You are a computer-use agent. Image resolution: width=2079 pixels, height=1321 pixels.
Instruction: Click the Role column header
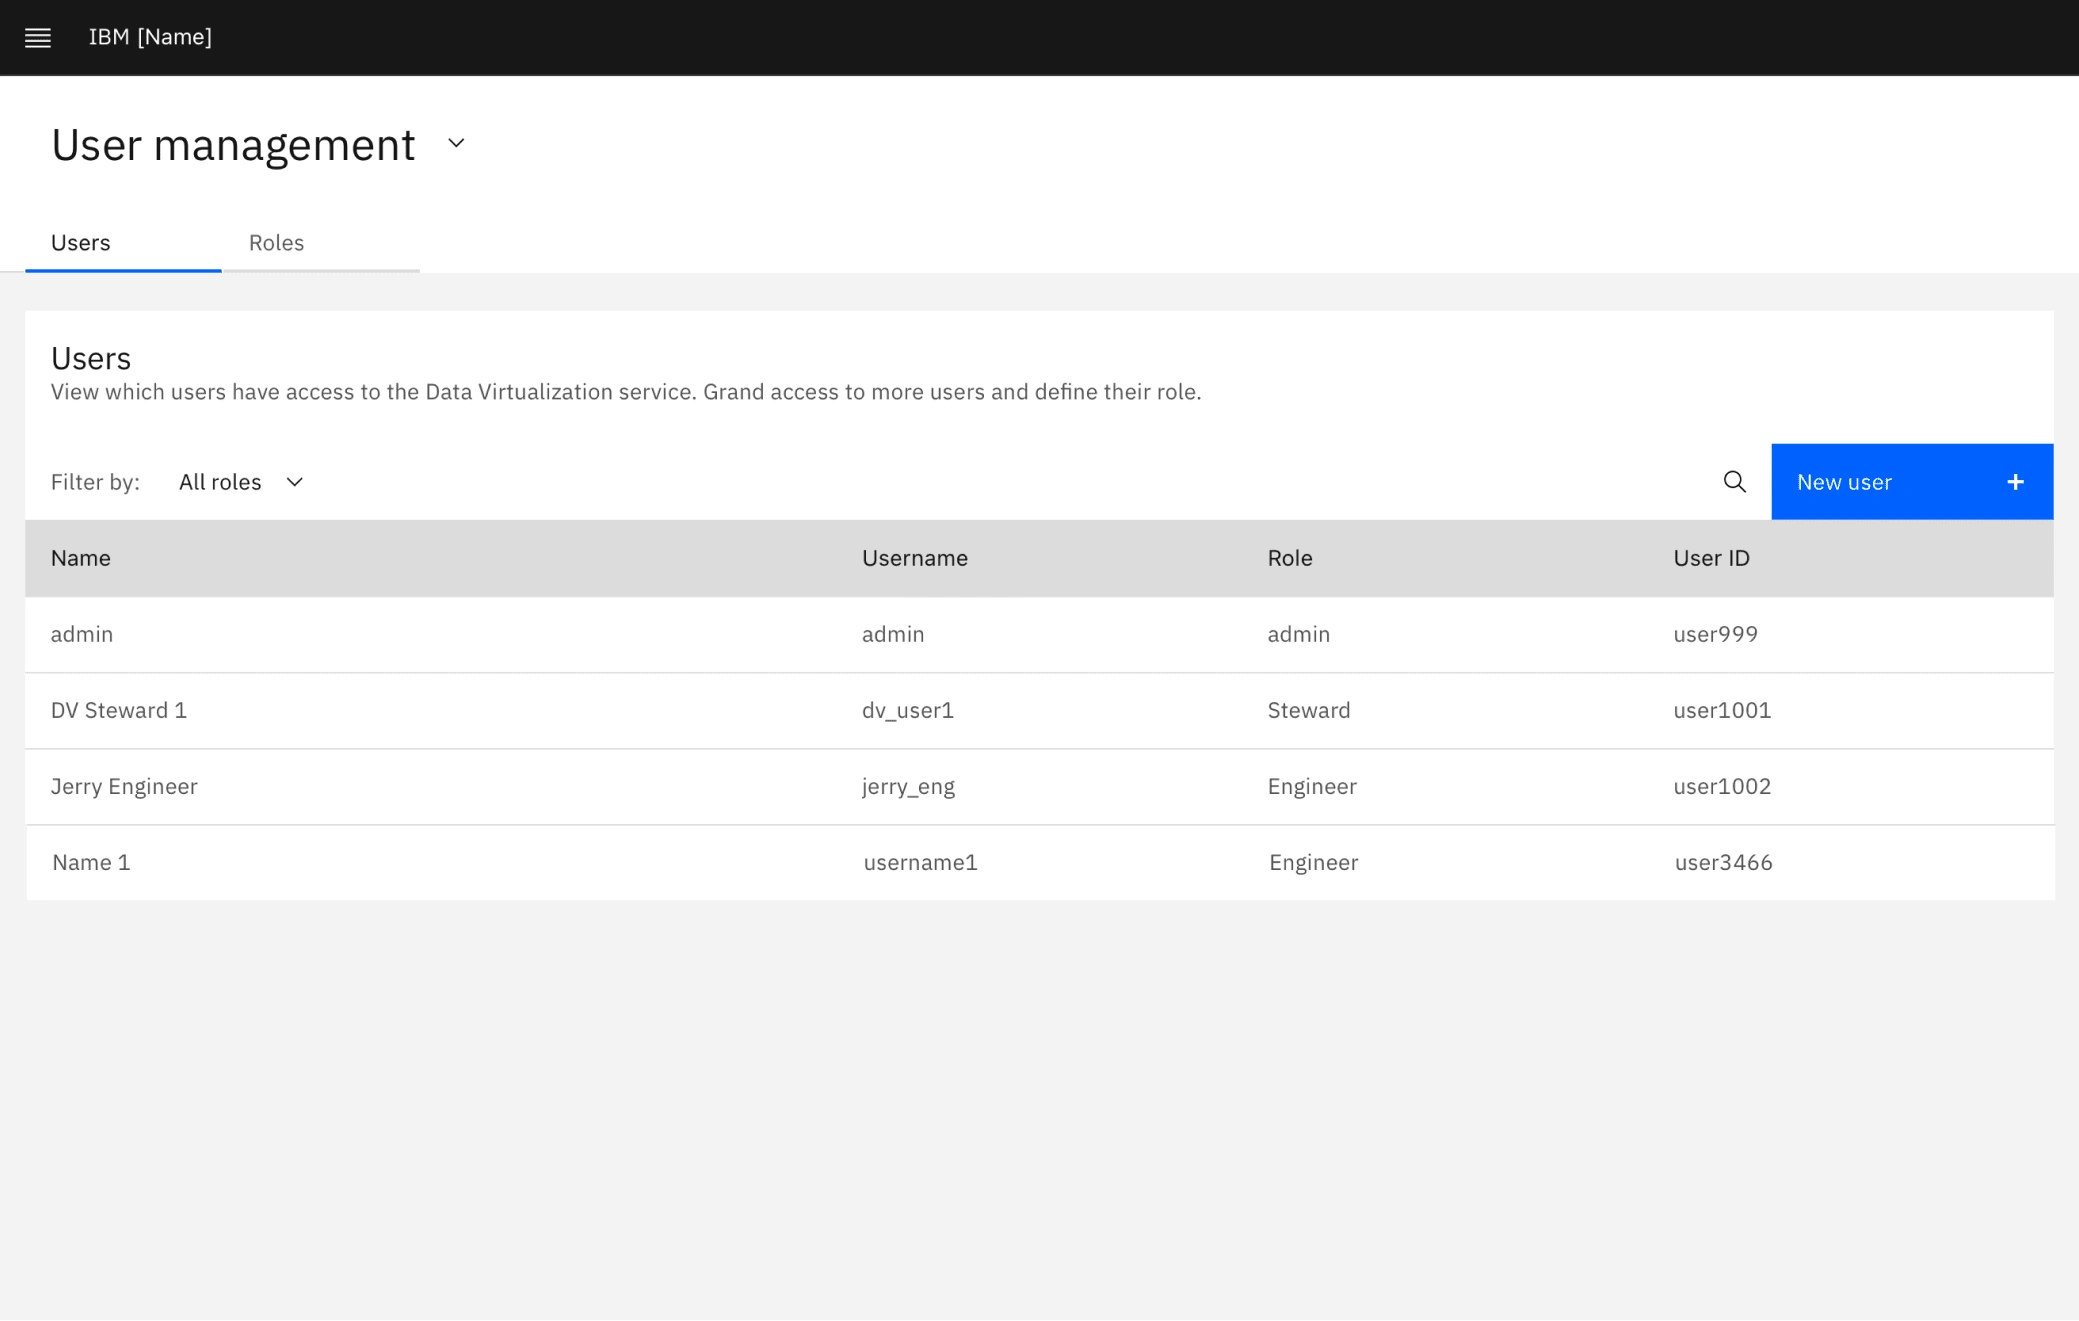(x=1289, y=558)
